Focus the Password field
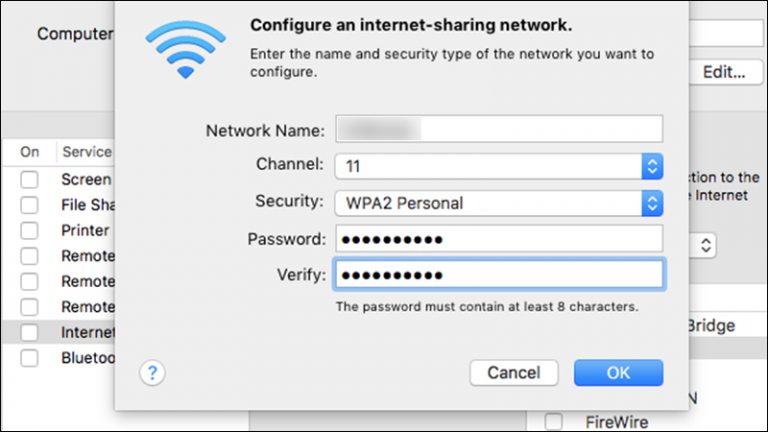The image size is (768, 432). [498, 240]
